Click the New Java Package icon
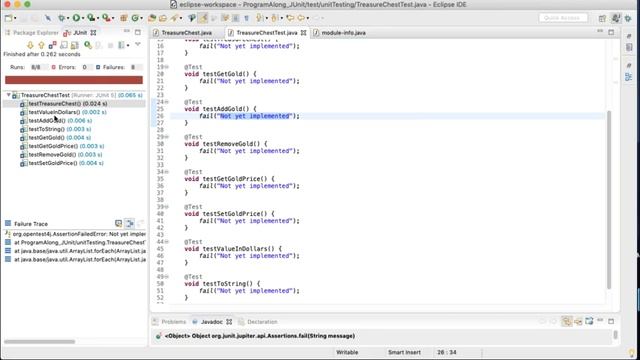Screen dimensions: 640x360 click(x=124, y=18)
